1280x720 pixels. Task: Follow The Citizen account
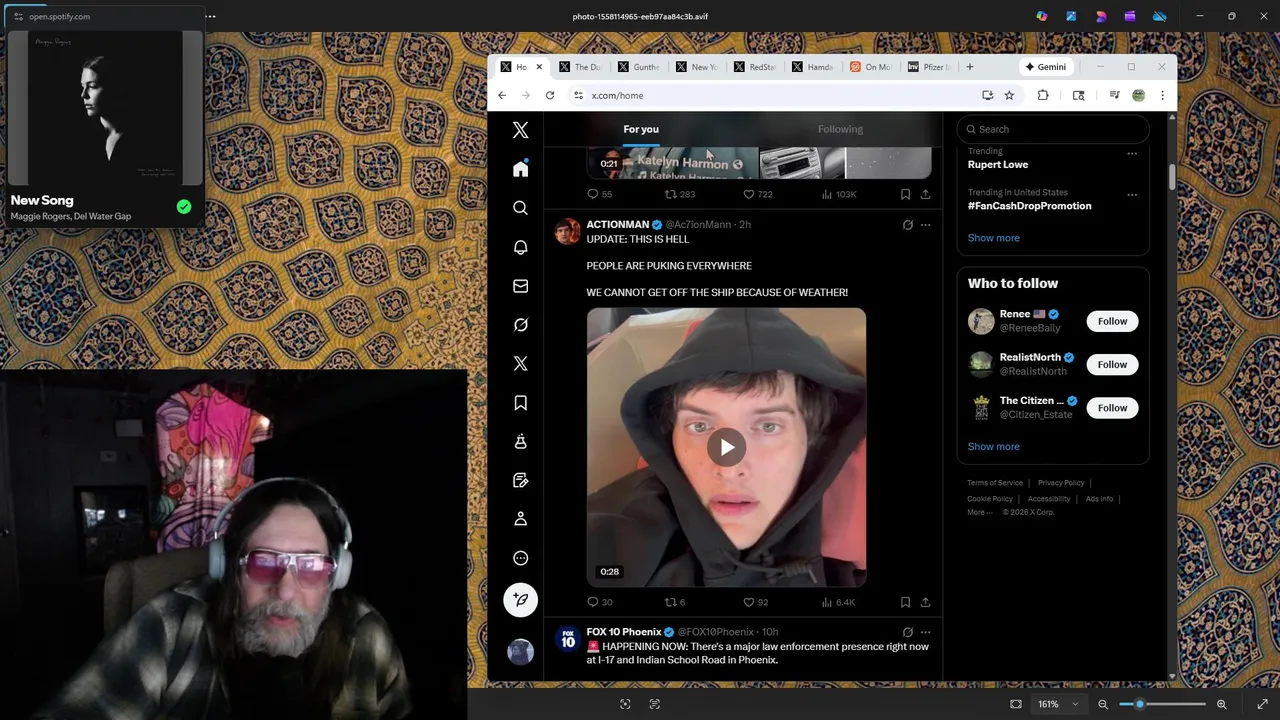coord(1112,408)
